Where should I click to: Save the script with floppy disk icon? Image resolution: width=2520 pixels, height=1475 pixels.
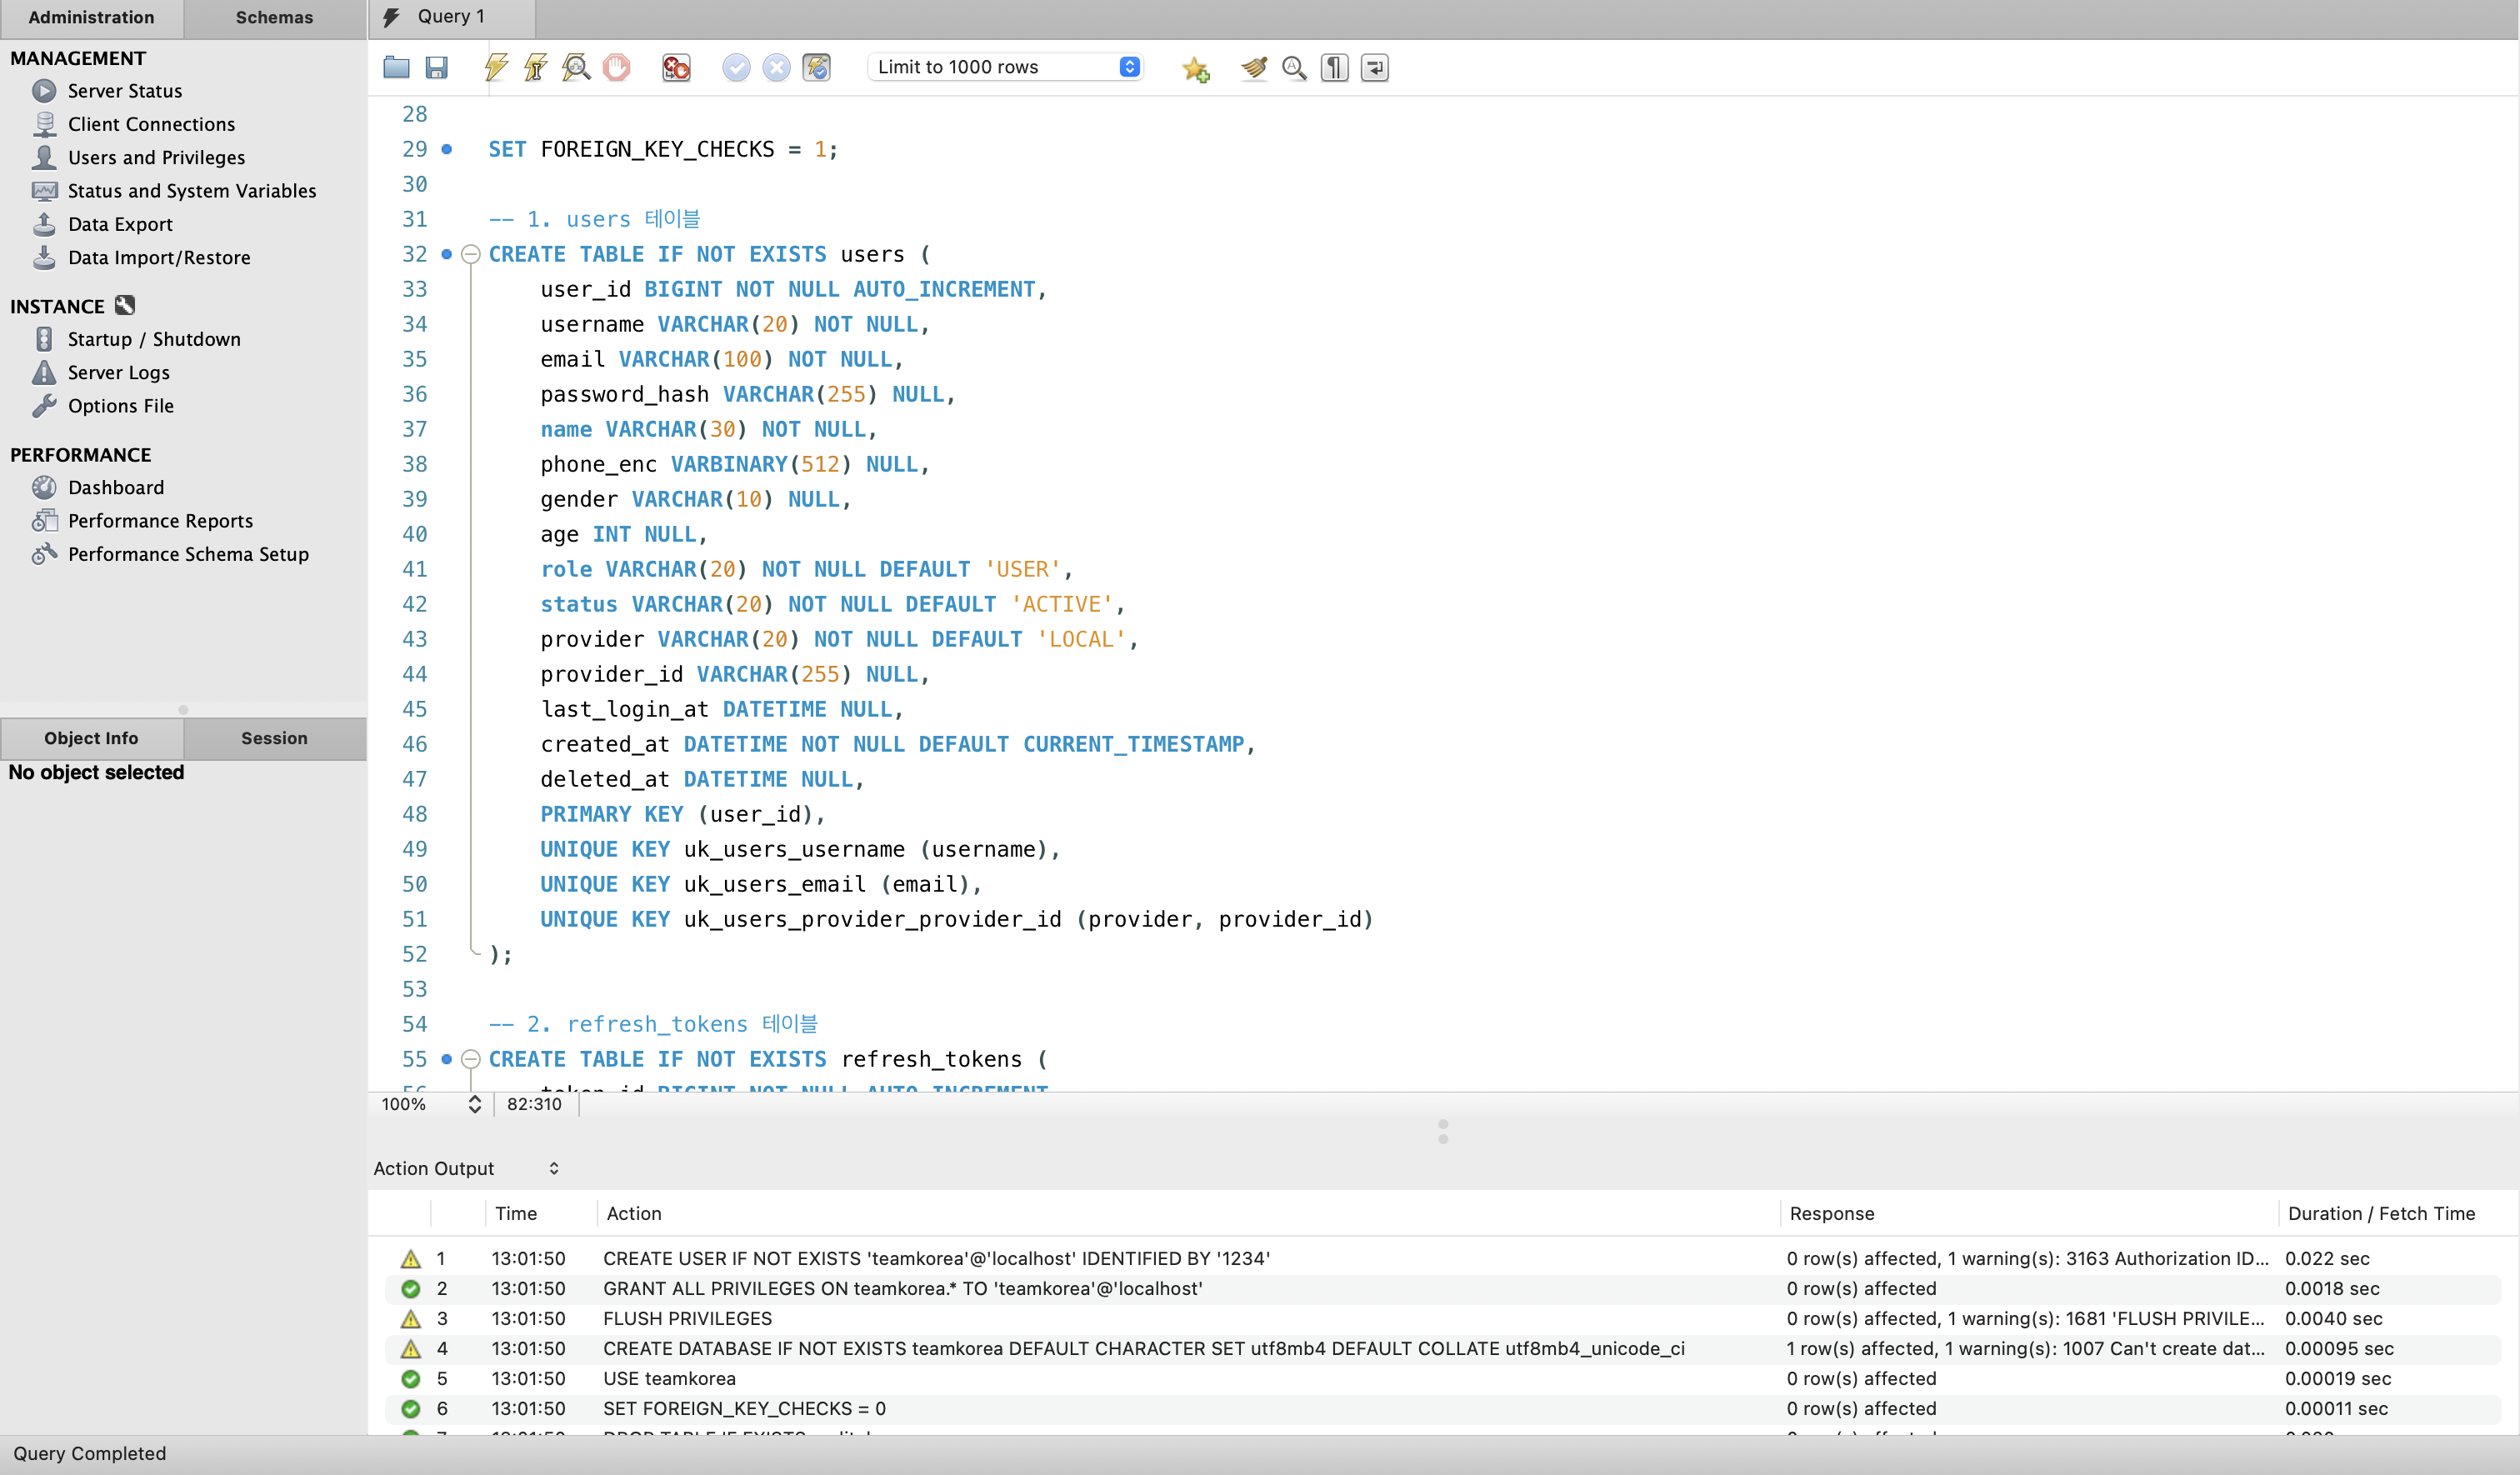(x=436, y=67)
